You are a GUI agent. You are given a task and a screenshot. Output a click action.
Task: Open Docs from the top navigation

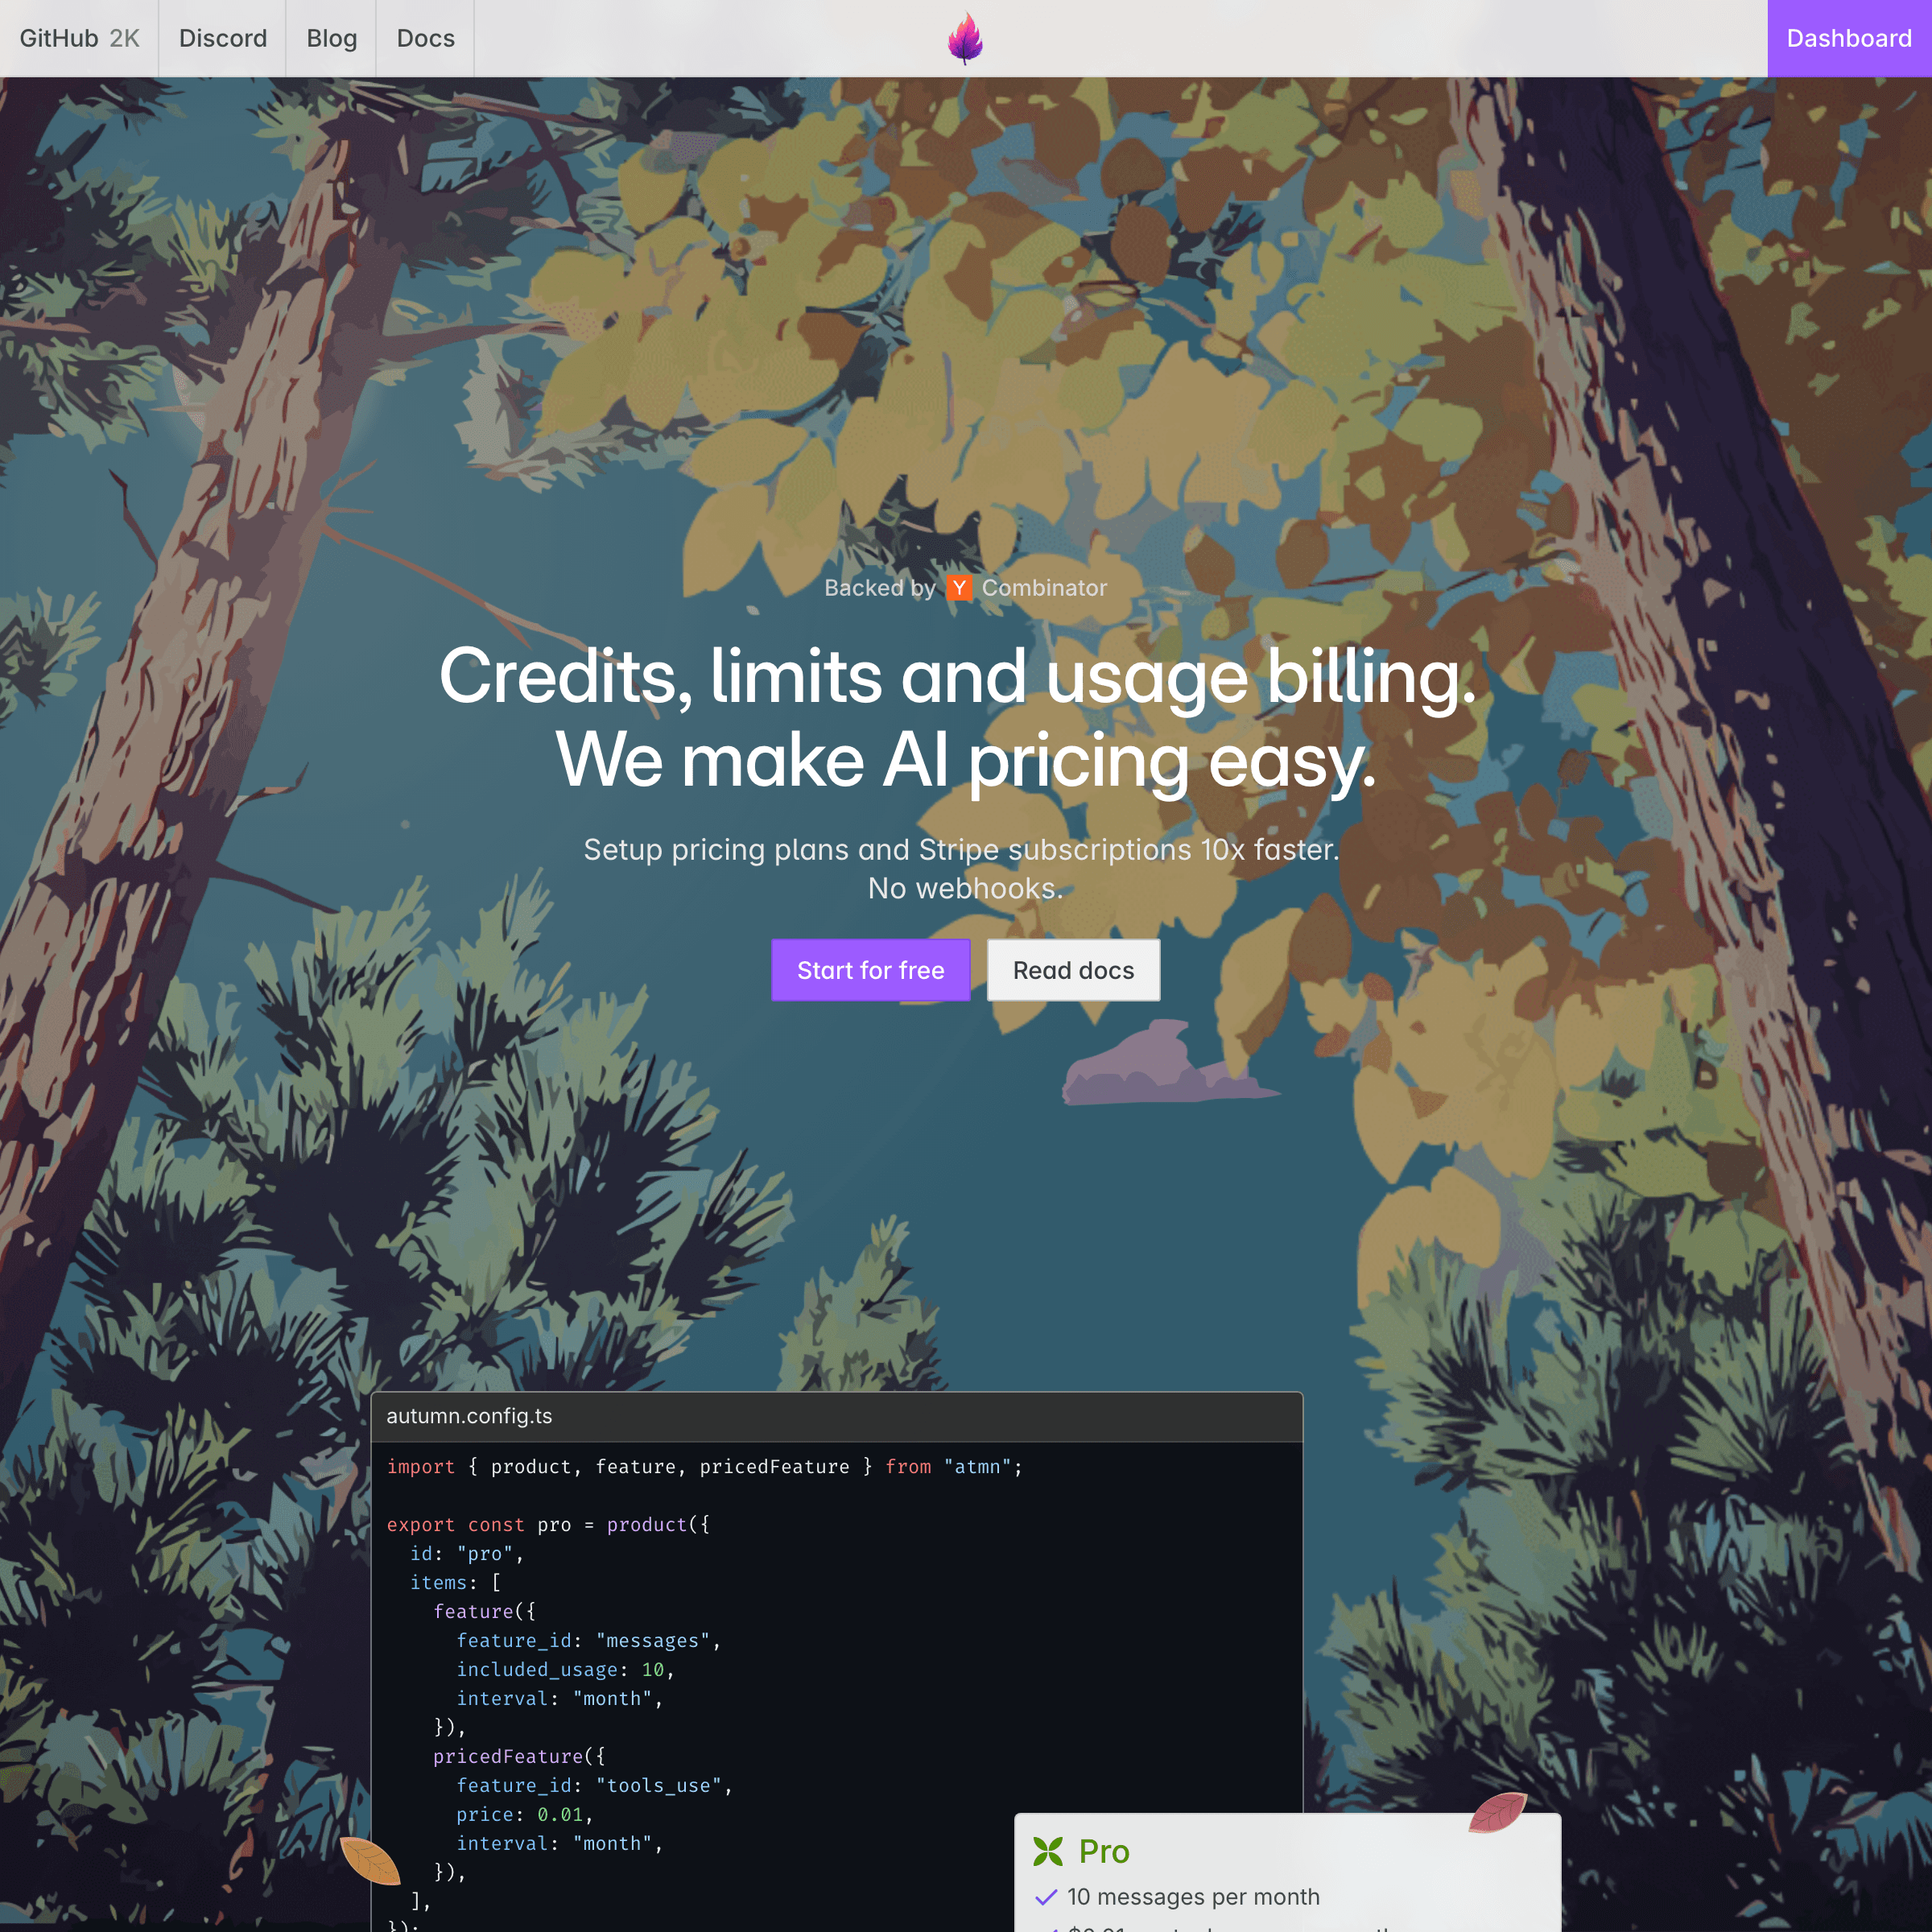point(425,38)
